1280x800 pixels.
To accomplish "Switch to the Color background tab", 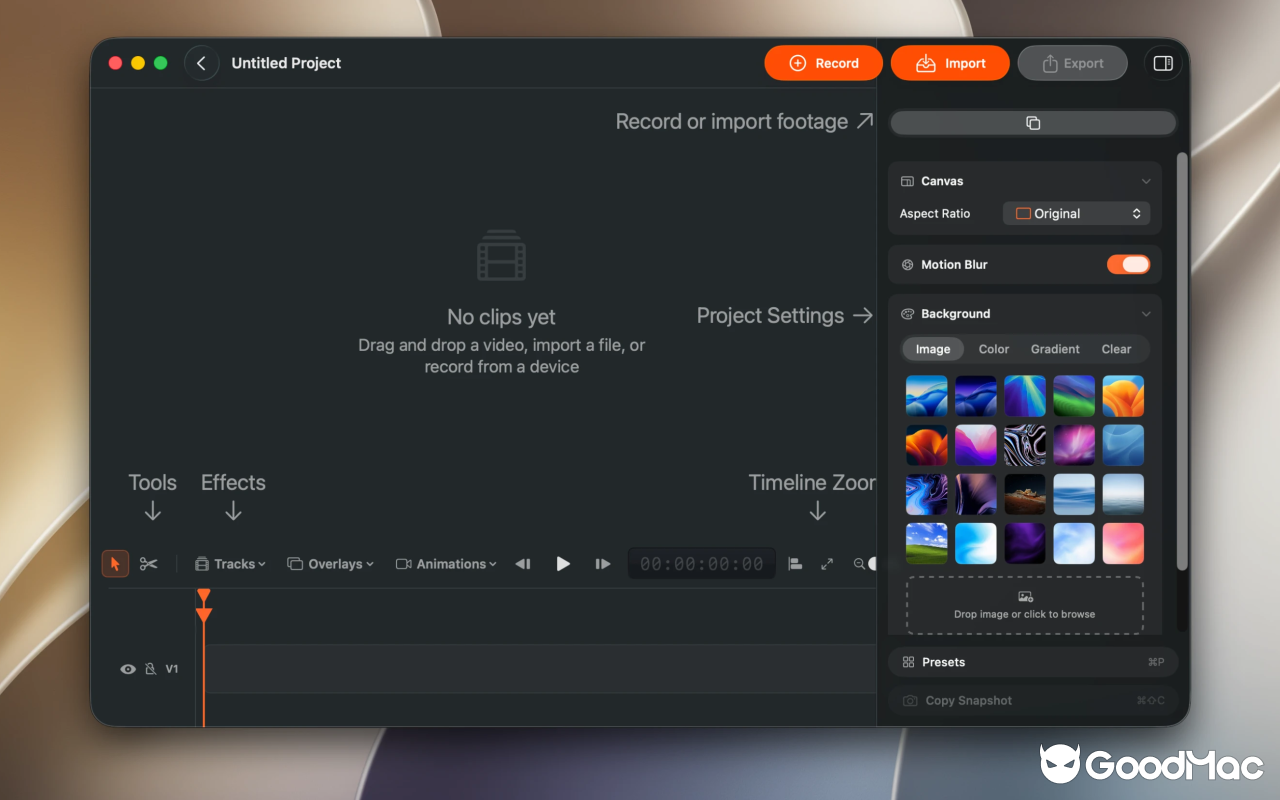I will 994,349.
